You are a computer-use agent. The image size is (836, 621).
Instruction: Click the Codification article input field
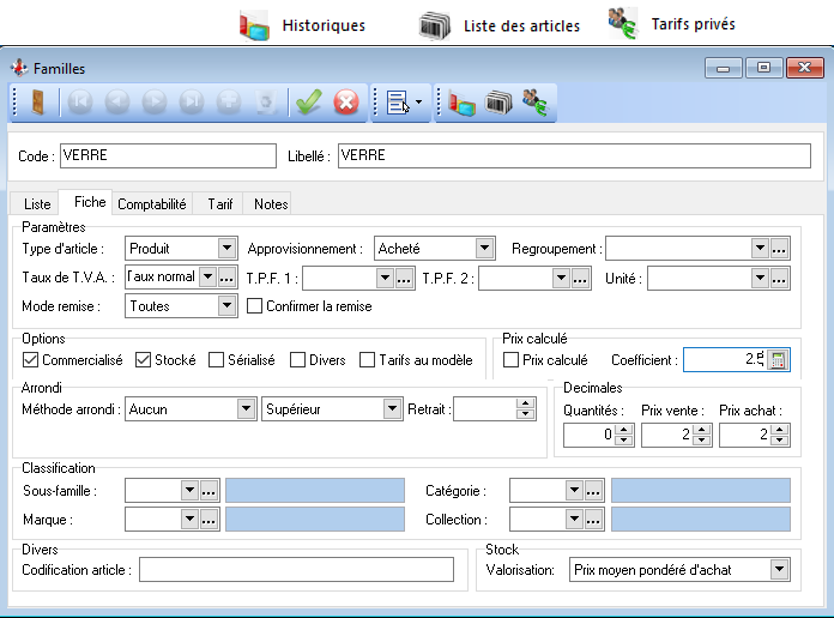pyautogui.click(x=296, y=570)
